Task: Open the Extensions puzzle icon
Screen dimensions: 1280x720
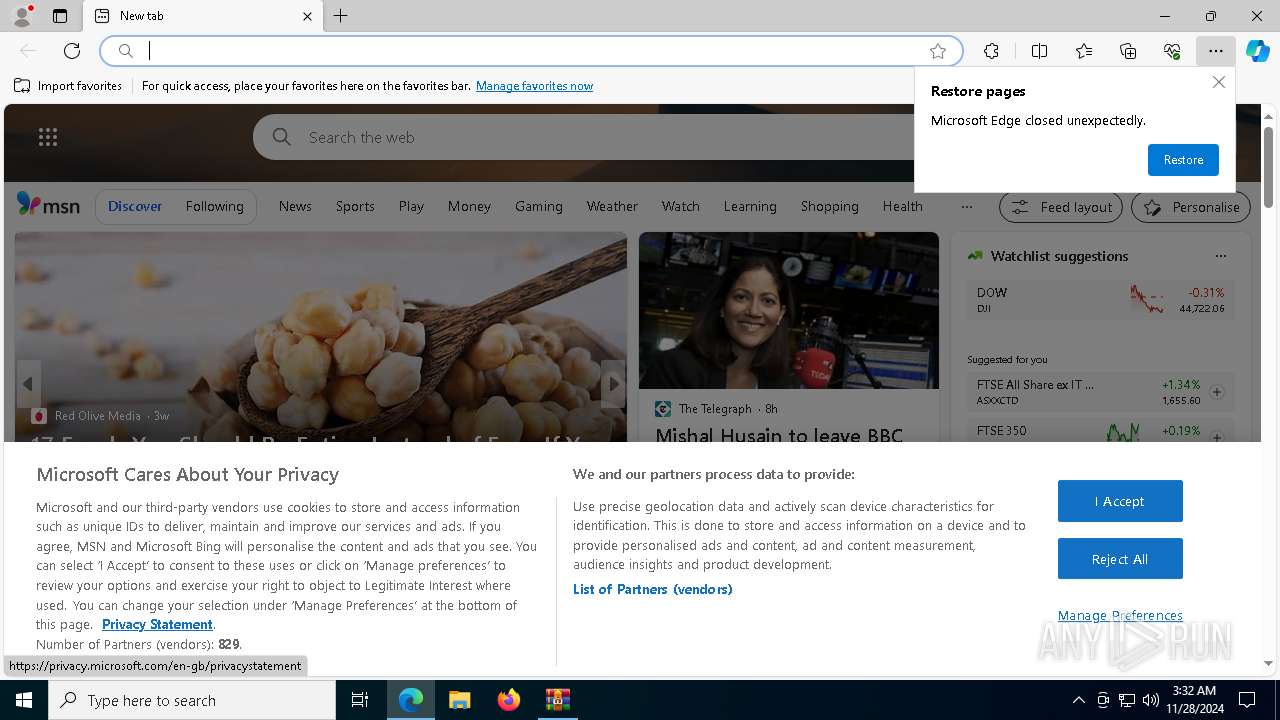Action: tap(991, 51)
